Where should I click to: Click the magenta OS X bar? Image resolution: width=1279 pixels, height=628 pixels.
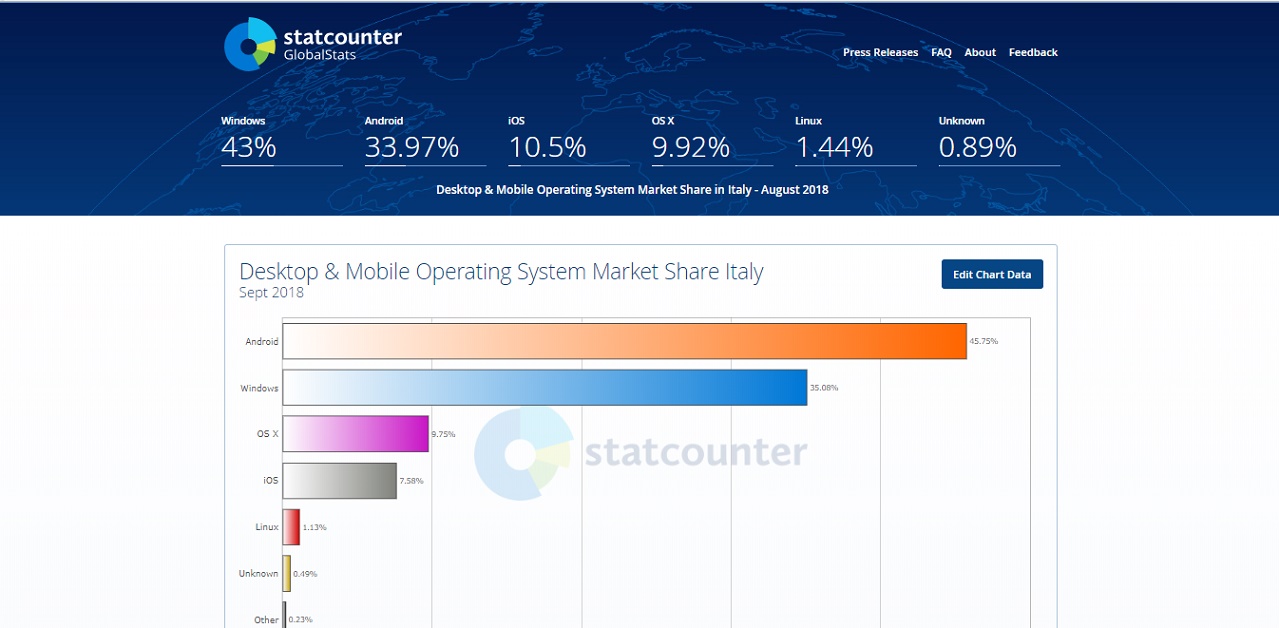tap(356, 434)
